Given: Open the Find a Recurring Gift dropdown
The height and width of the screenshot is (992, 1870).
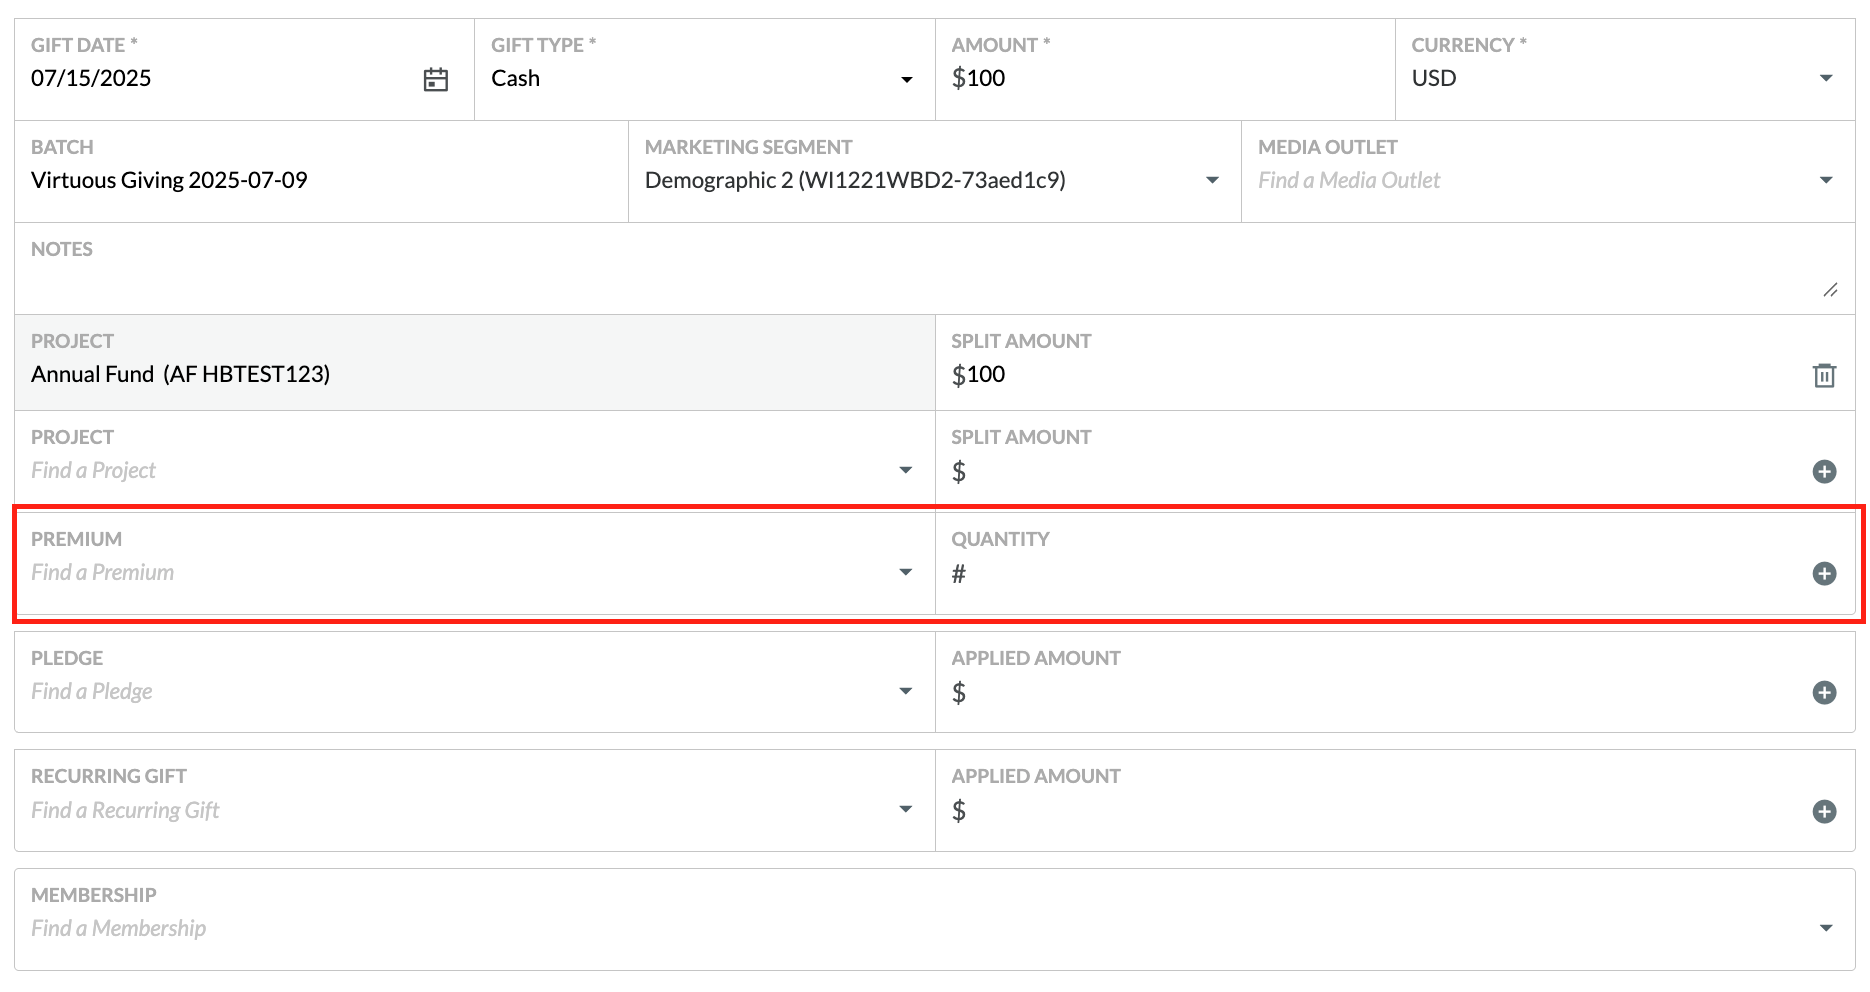Looking at the screenshot, I should (x=905, y=809).
